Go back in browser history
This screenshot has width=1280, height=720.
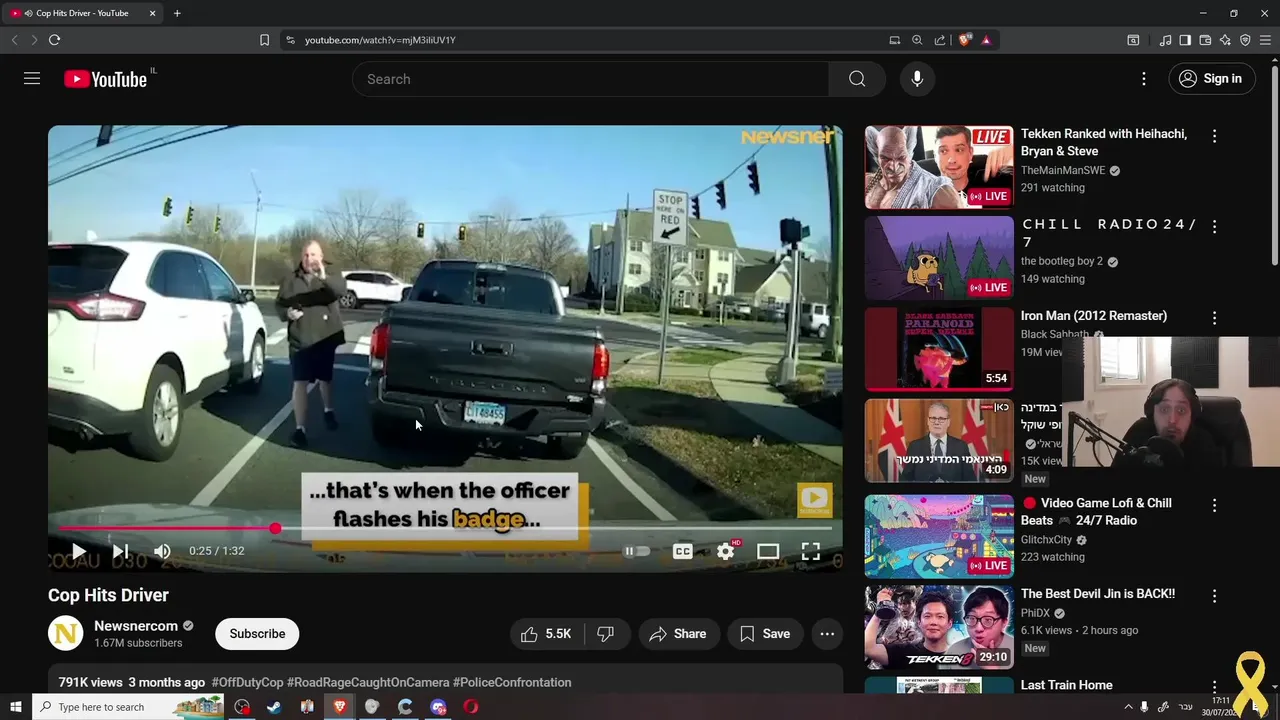(14, 40)
